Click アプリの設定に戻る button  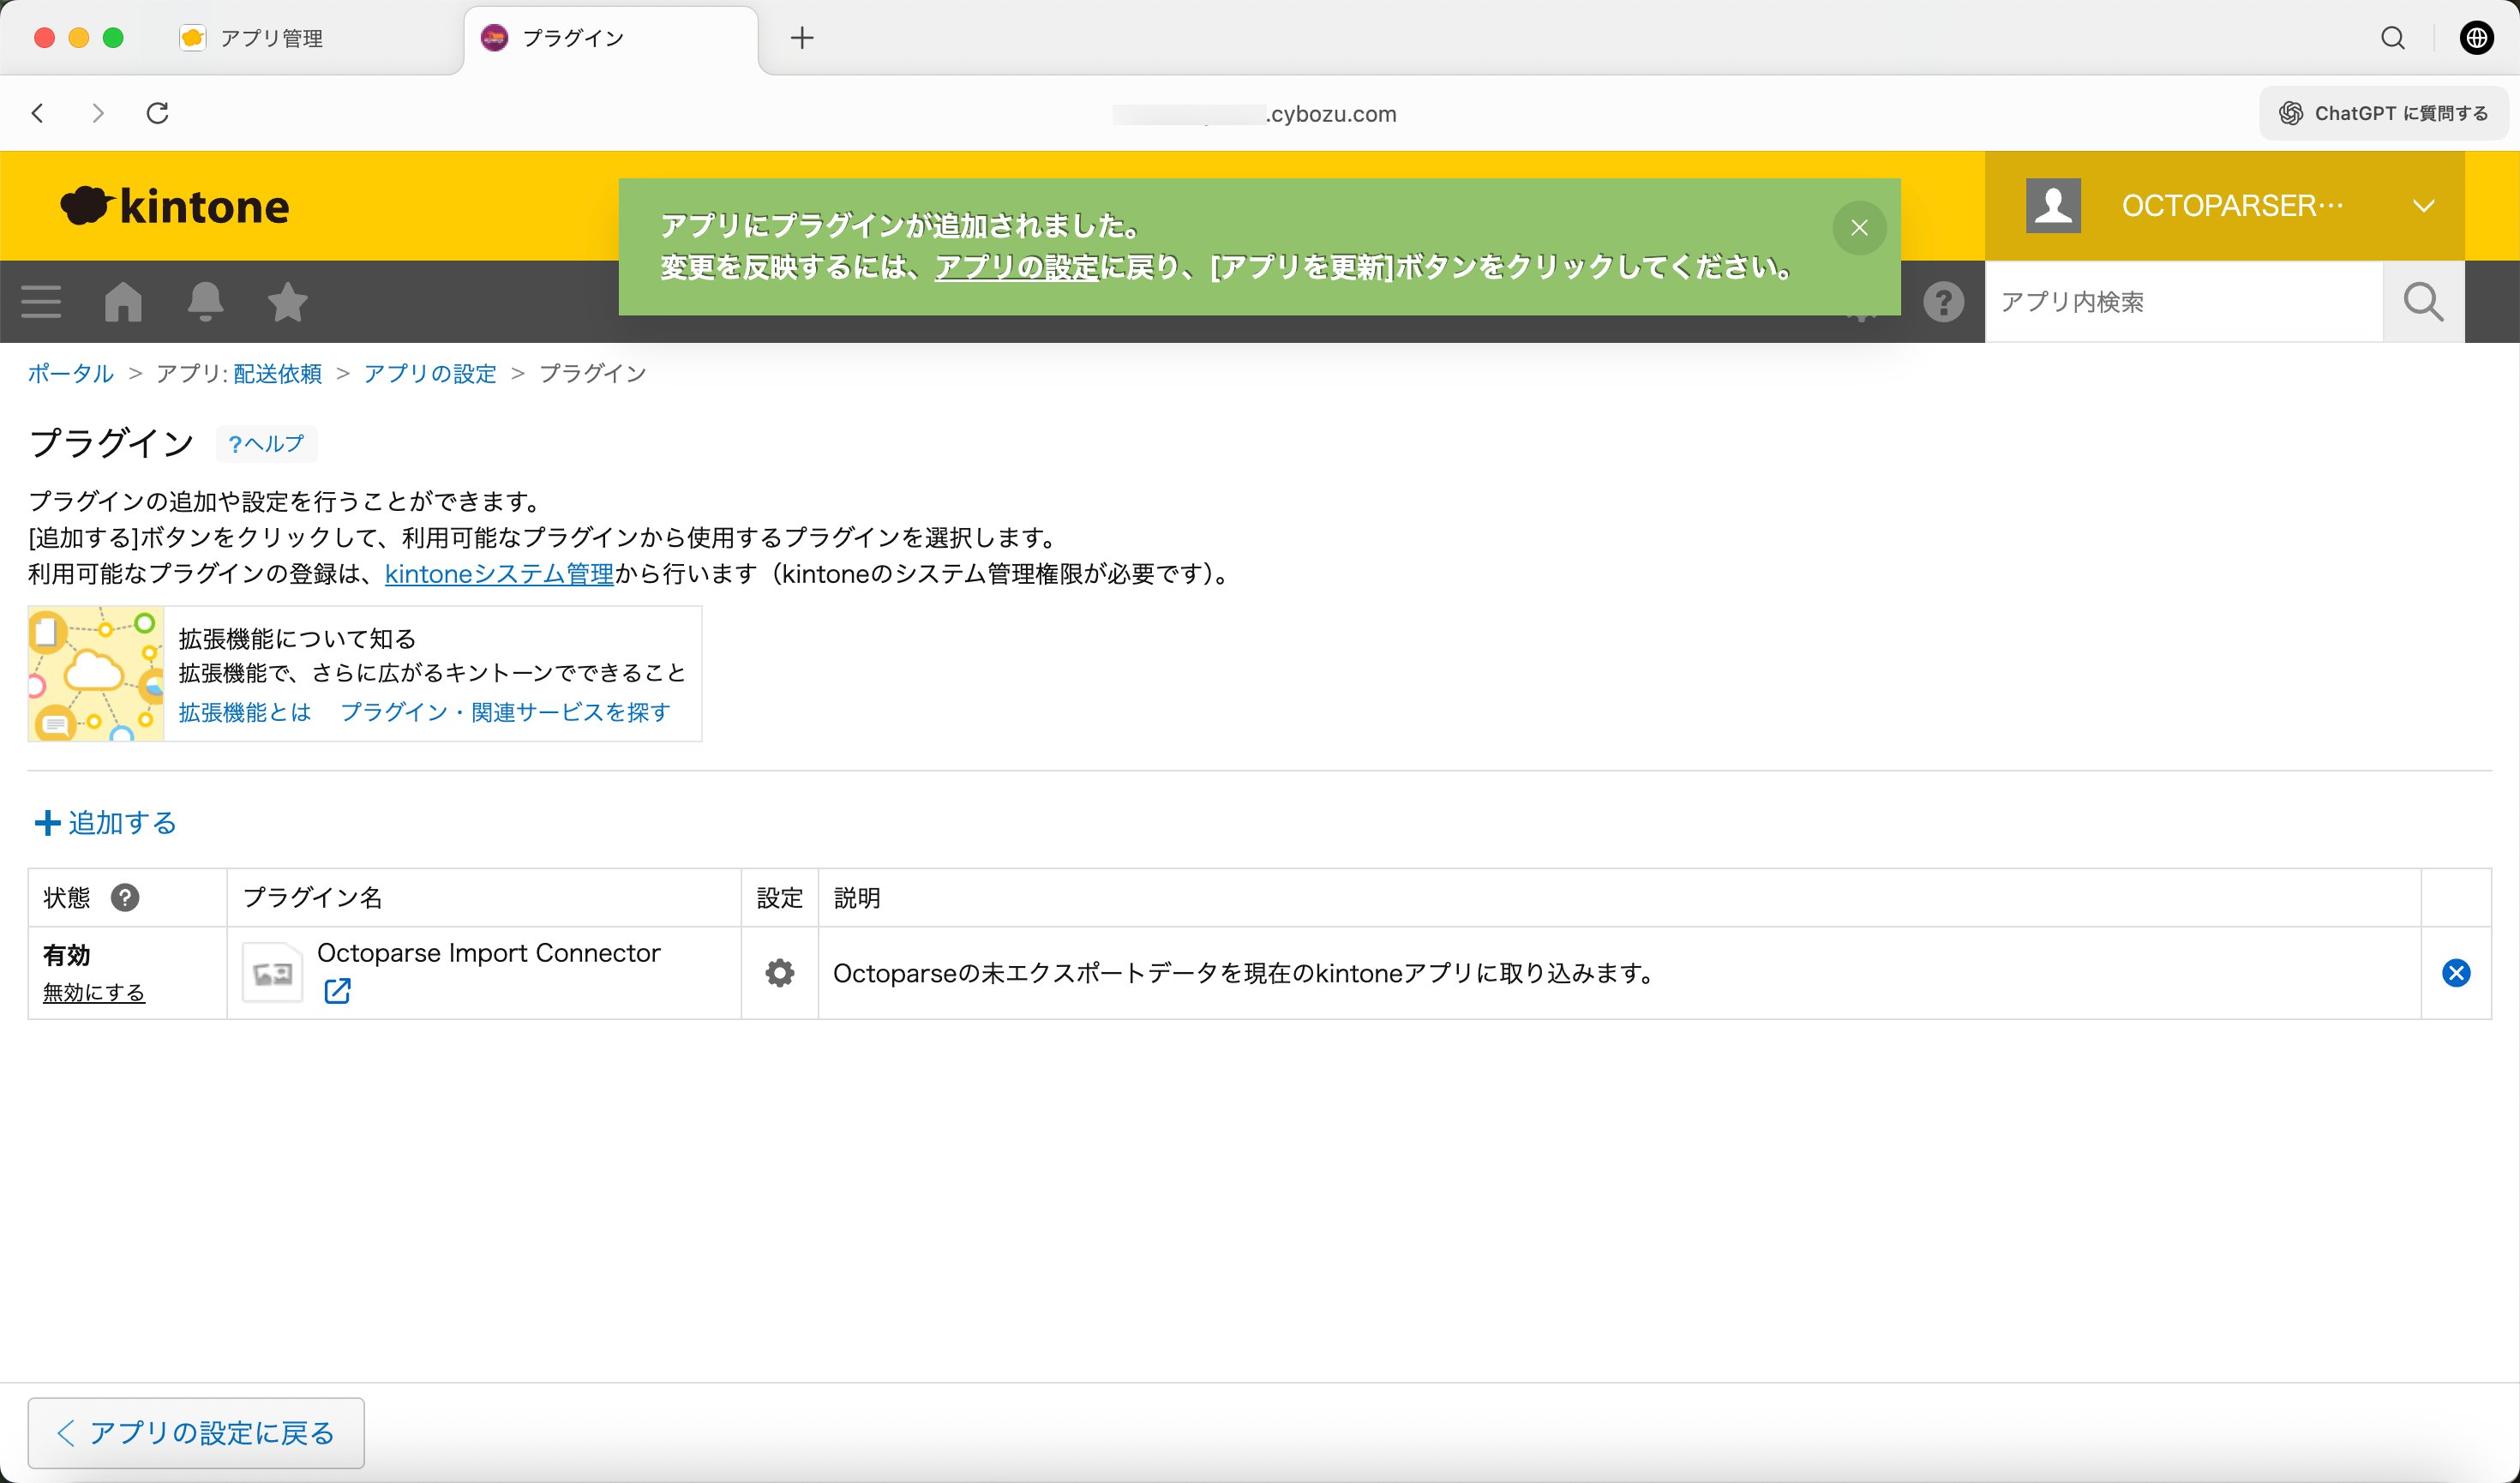(196, 1432)
